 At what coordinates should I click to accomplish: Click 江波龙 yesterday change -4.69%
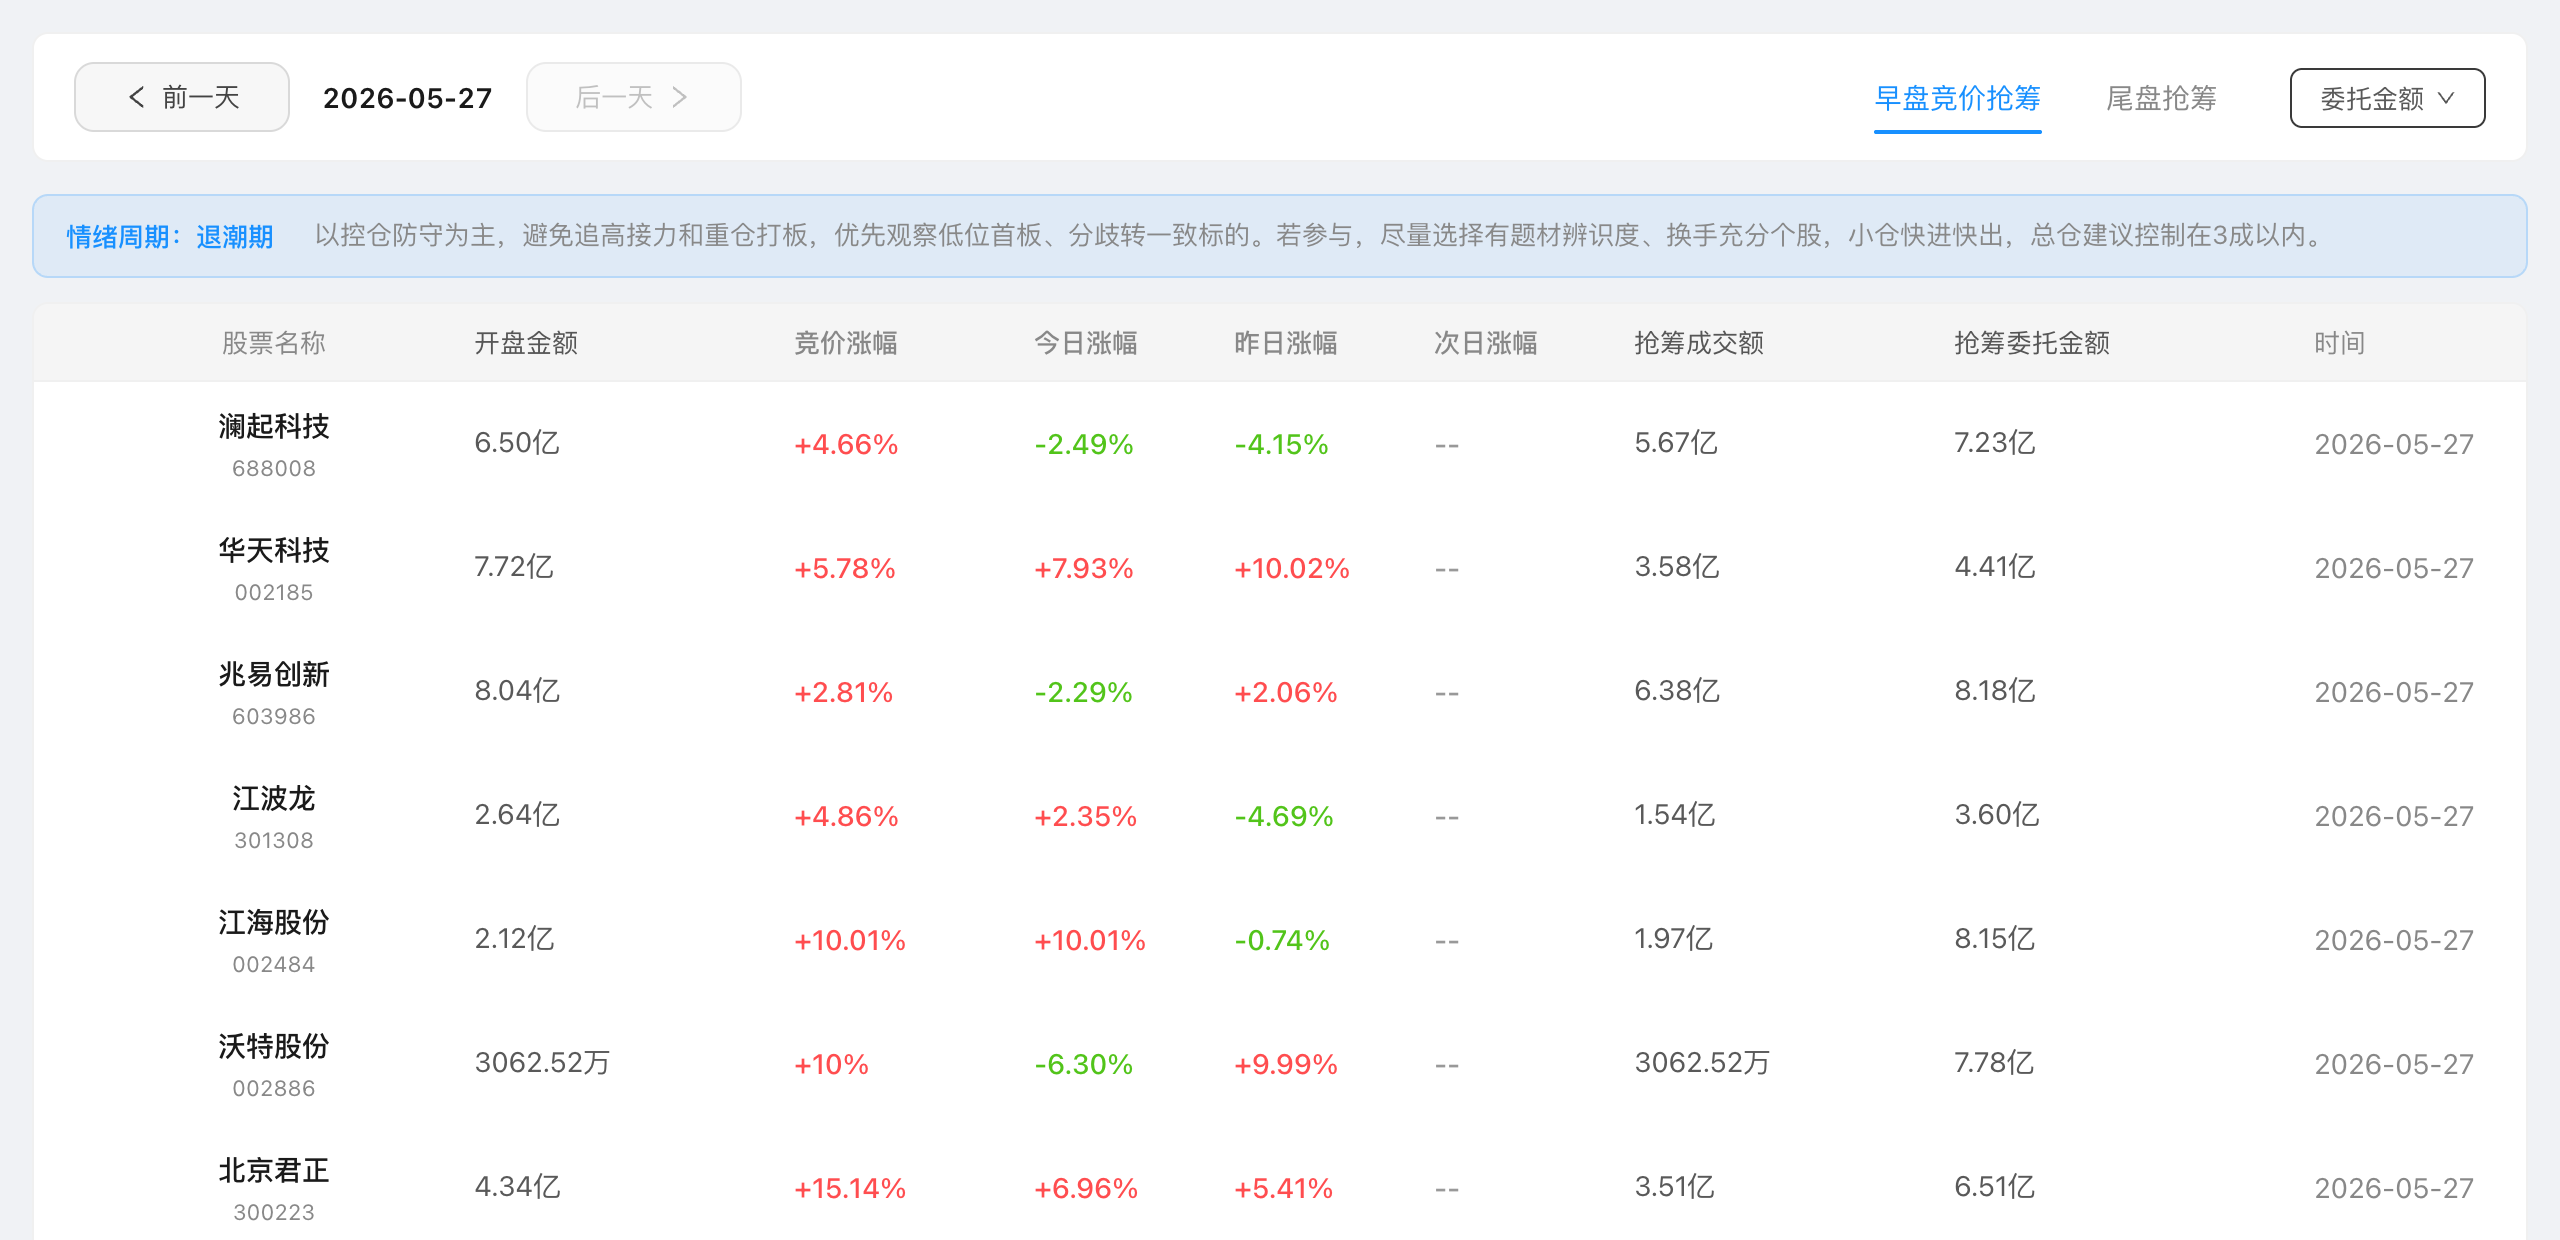pos(1284,816)
